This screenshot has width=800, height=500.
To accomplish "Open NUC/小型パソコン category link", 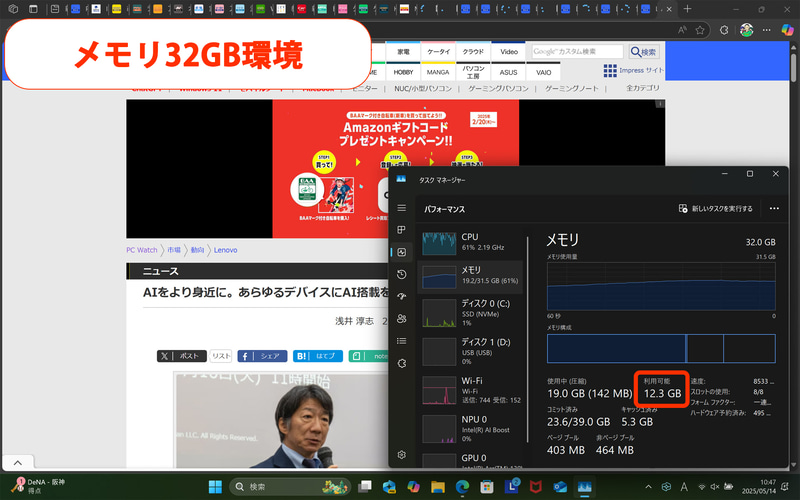I will click(423, 88).
